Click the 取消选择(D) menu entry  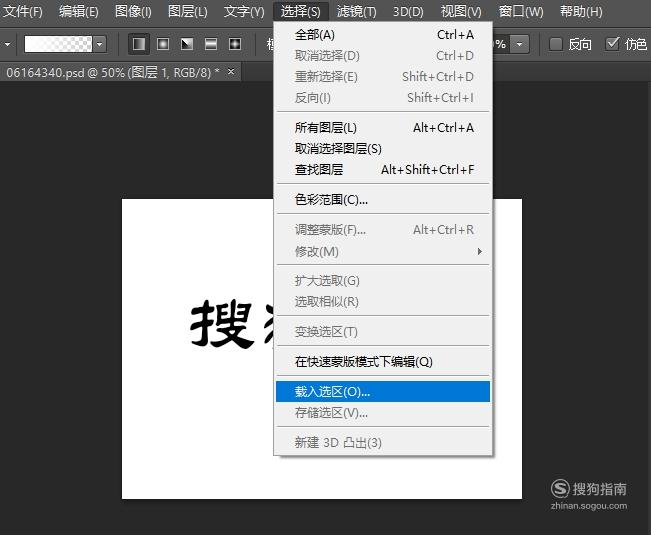(383, 56)
